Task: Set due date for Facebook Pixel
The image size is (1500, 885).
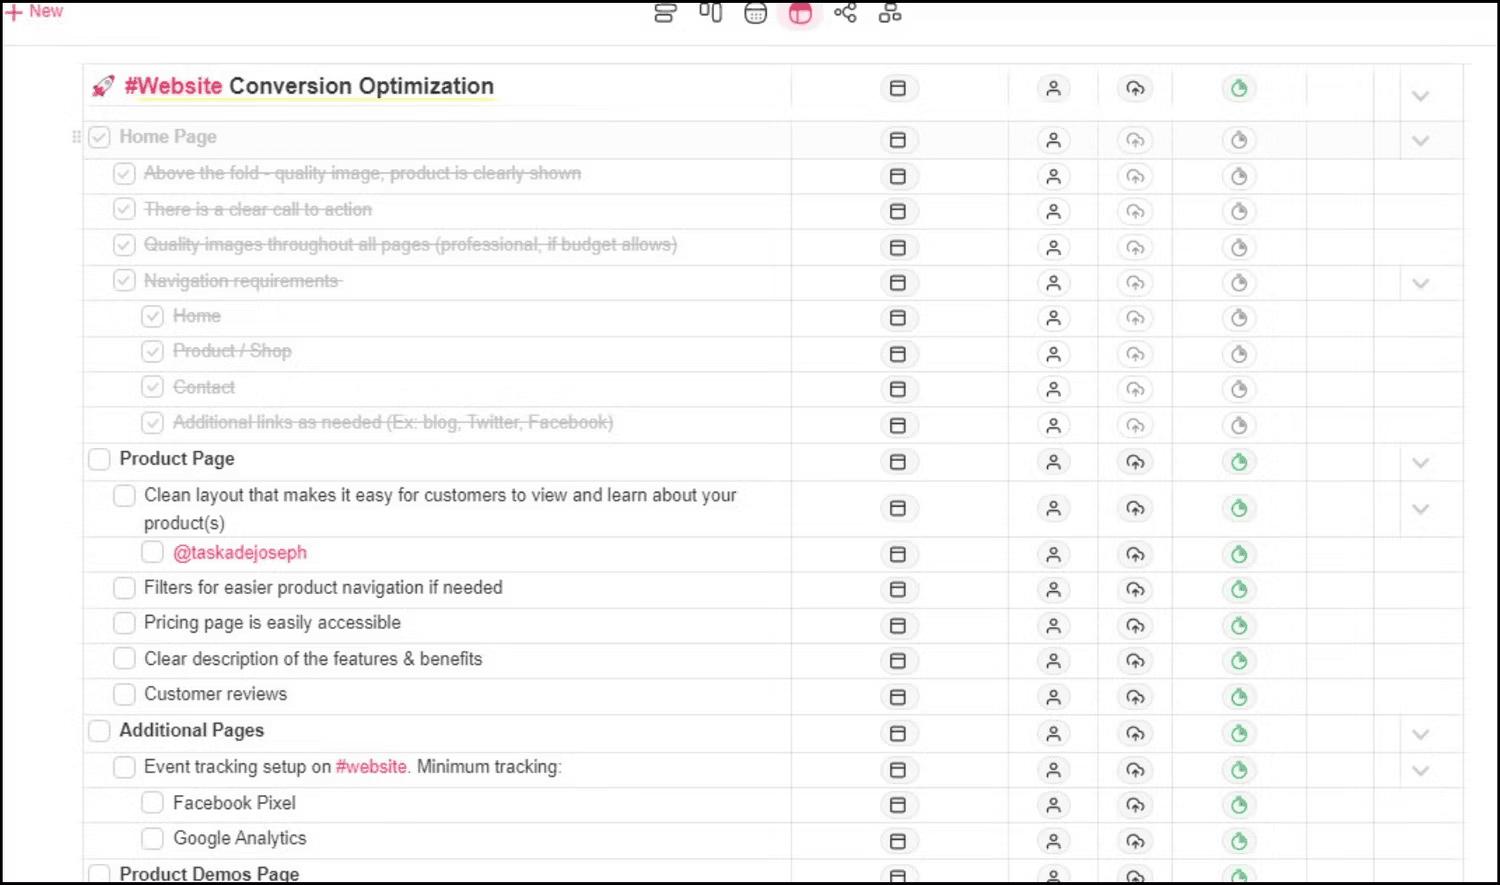Action: tap(898, 805)
